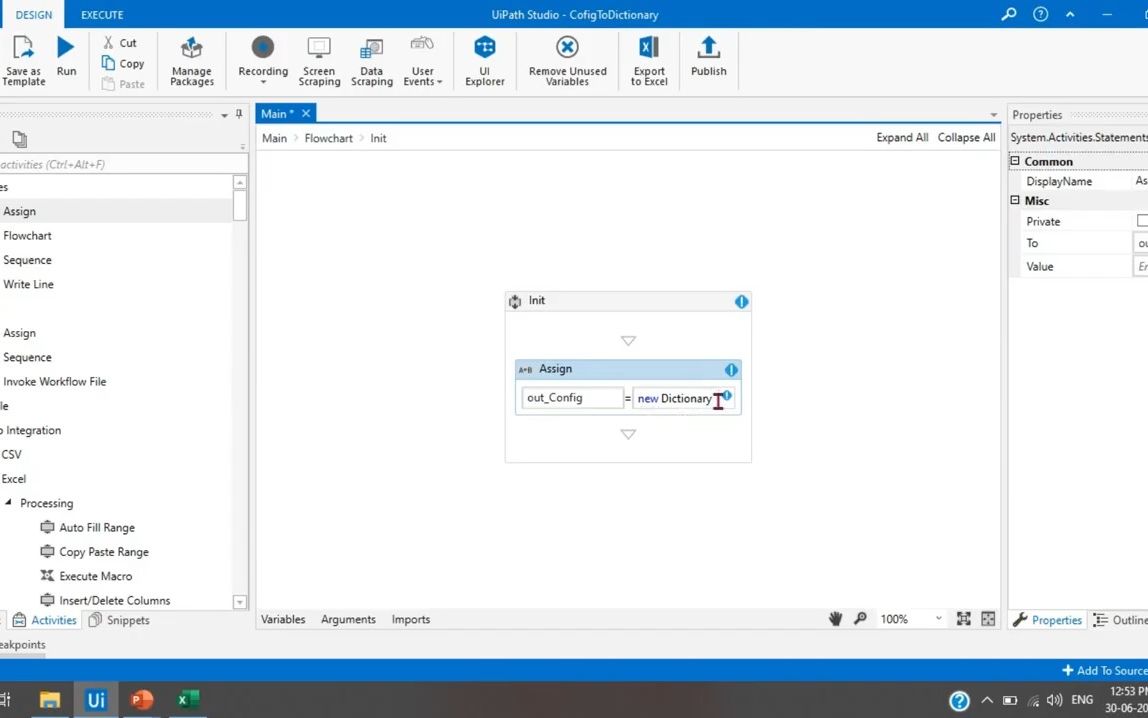
Task: Click Save as Template icon
Action: tap(23, 61)
